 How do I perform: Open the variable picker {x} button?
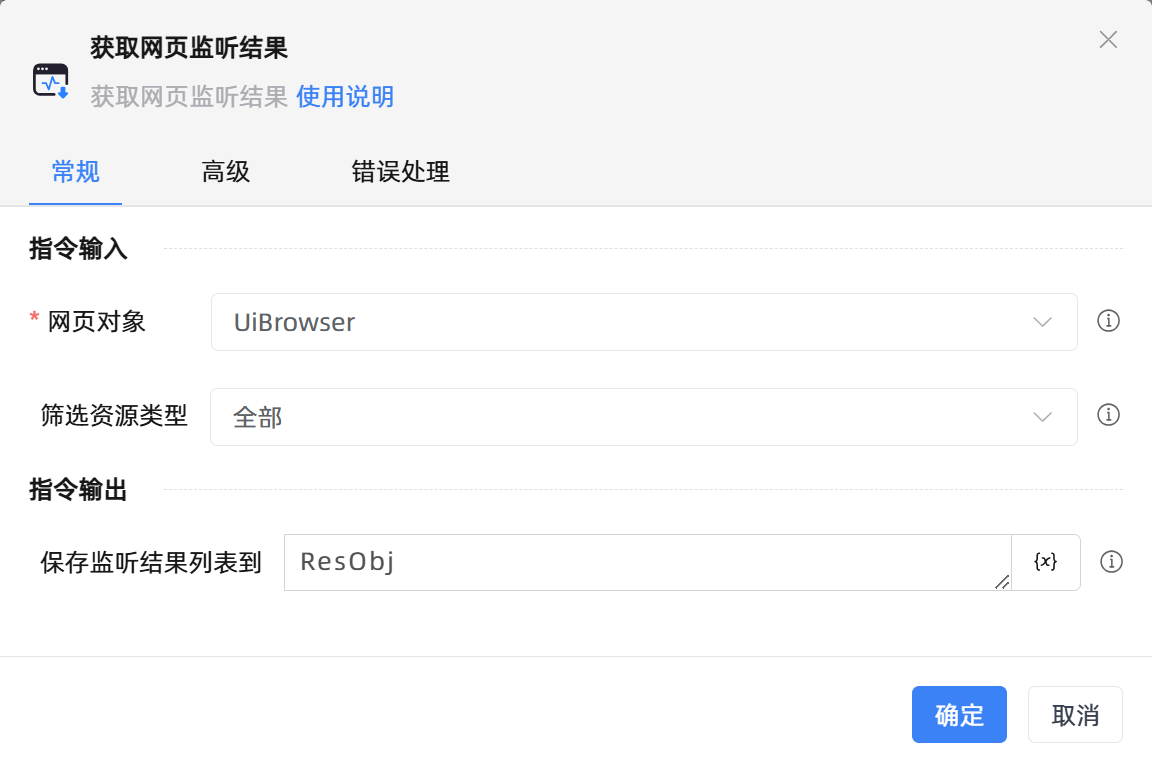tap(1045, 562)
